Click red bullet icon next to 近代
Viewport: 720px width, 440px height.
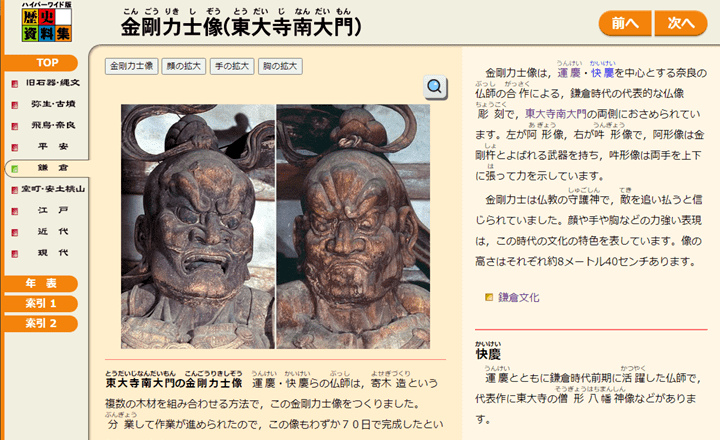tap(15, 232)
